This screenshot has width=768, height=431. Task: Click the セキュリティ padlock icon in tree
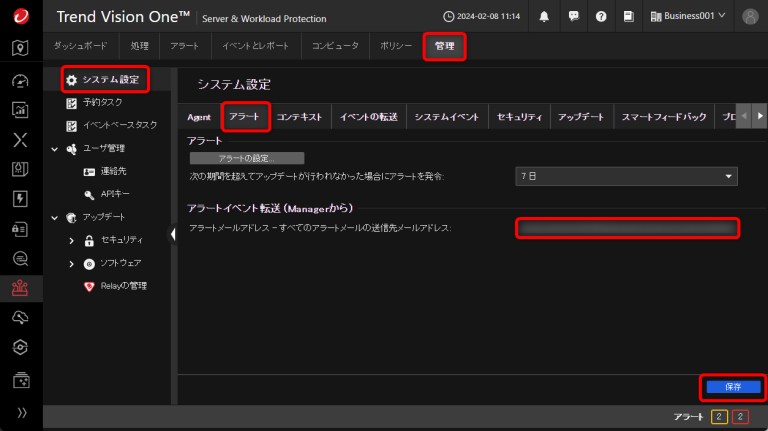[89, 240]
